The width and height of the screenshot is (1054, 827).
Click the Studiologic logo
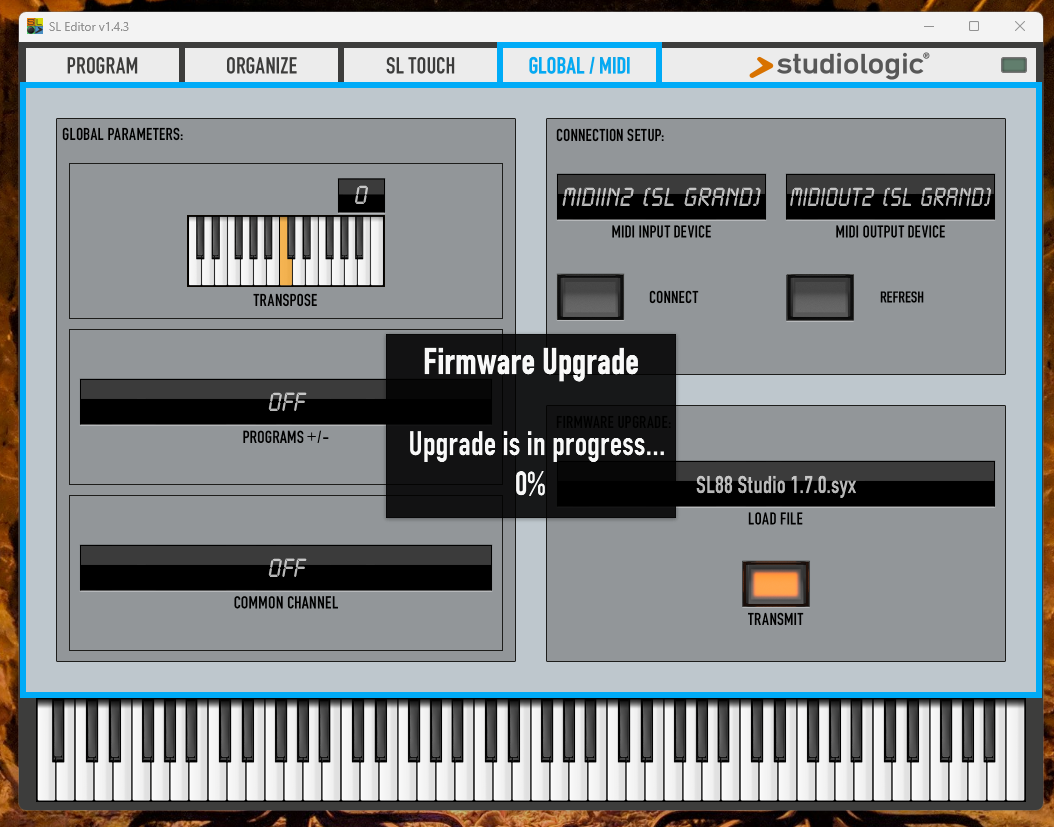pos(840,65)
